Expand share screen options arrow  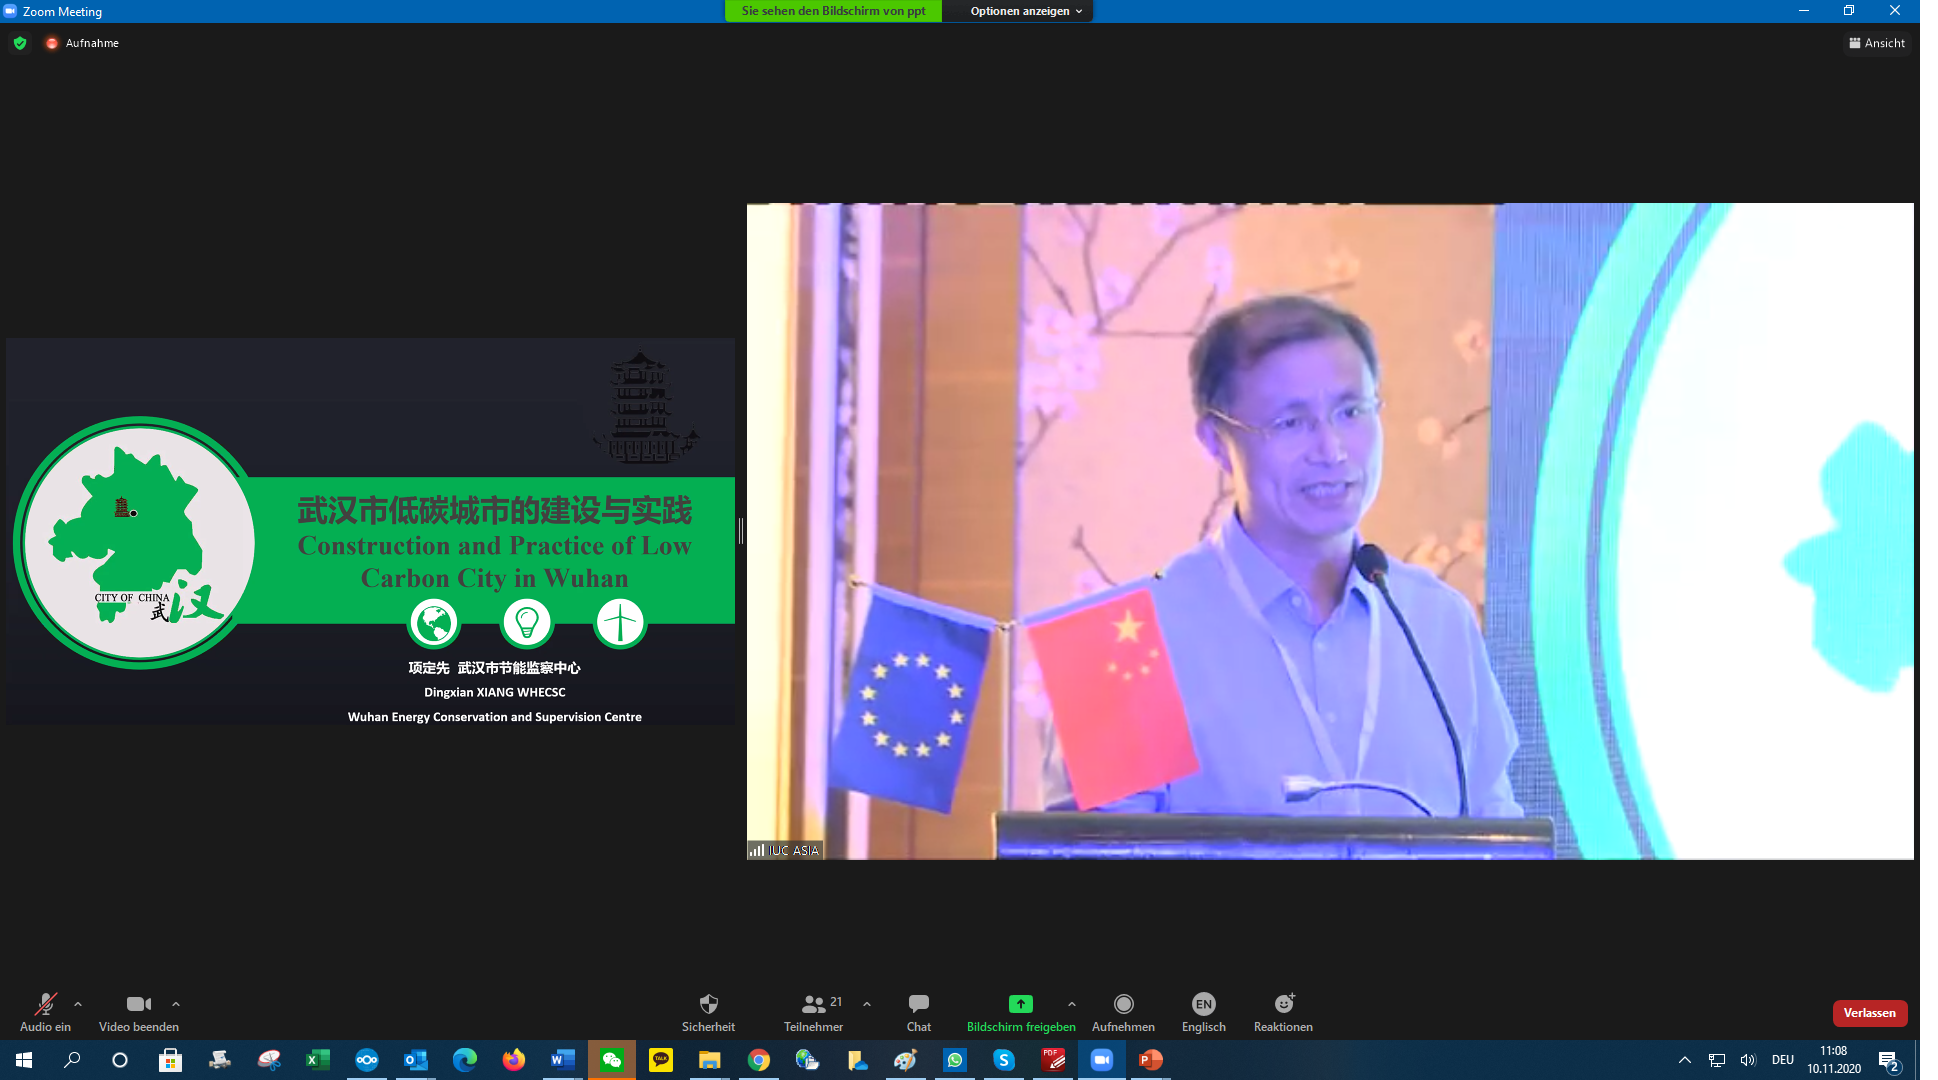(x=1072, y=1004)
